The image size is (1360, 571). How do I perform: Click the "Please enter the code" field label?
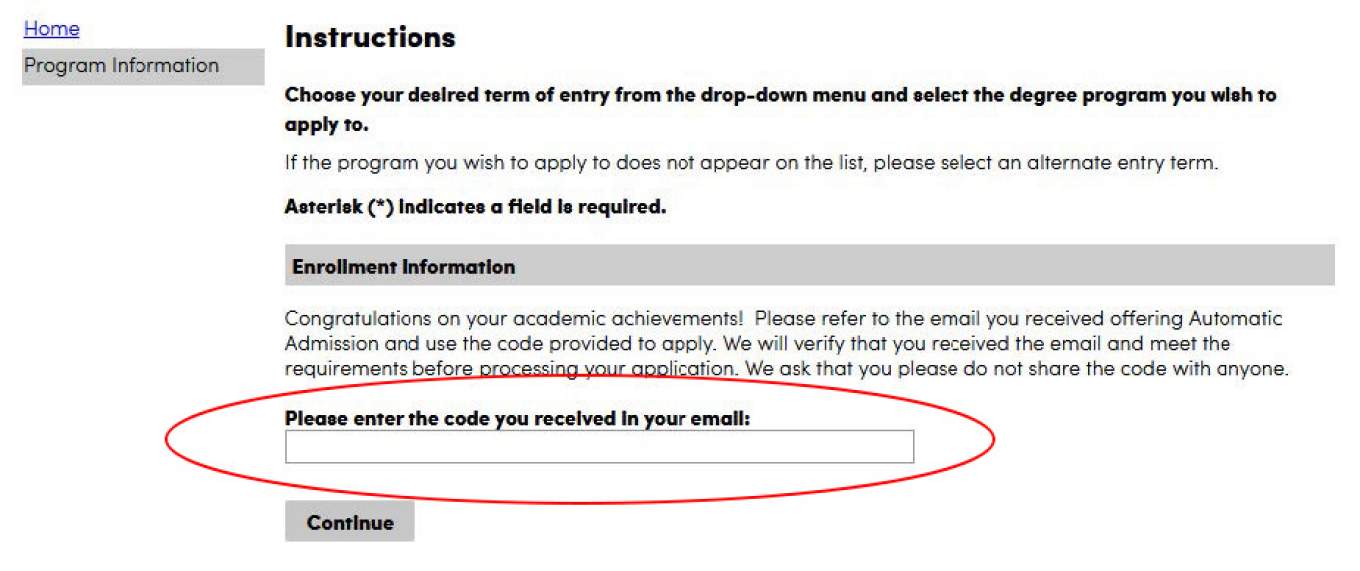(x=517, y=419)
